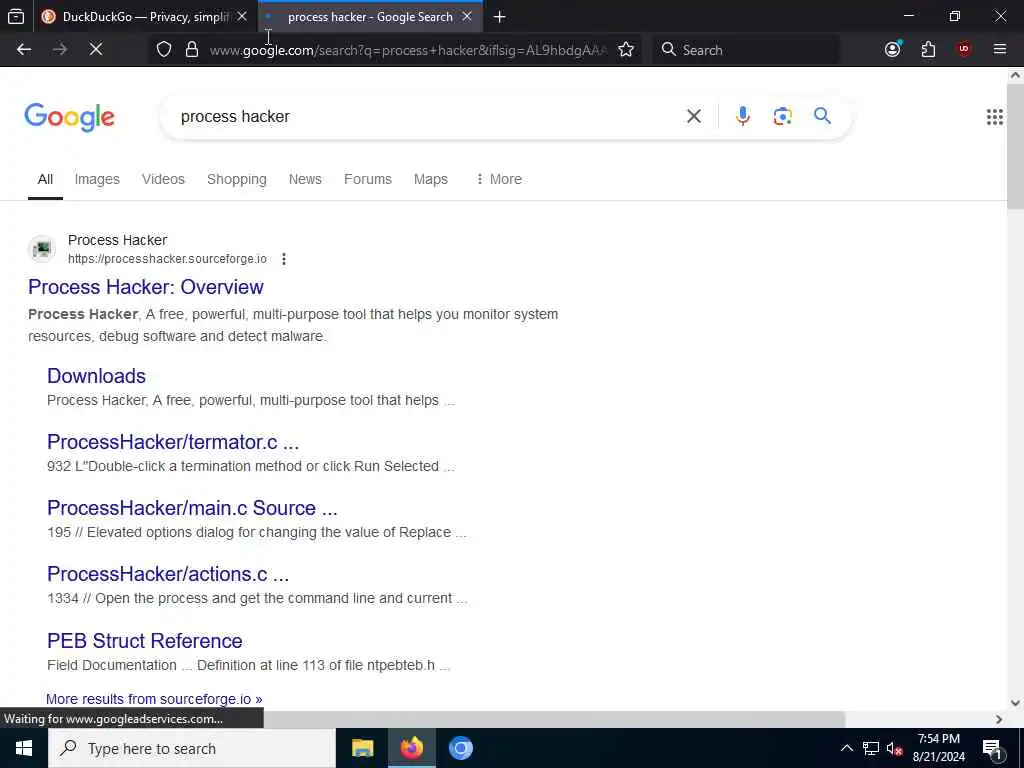The height and width of the screenshot is (768, 1024).
Task: Switch to Images results
Action: [97, 179]
